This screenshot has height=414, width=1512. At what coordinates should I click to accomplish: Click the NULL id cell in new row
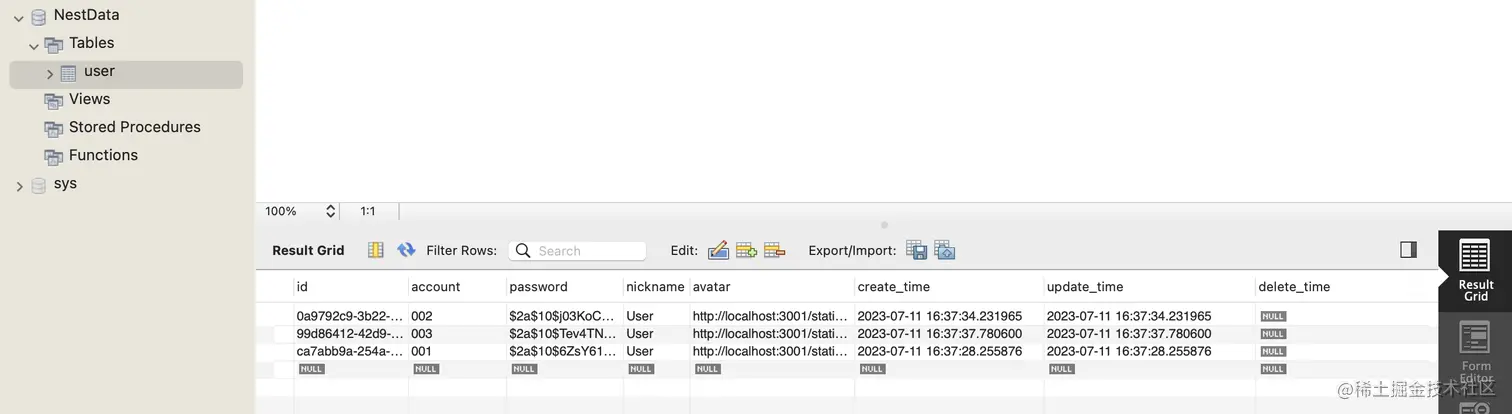(312, 369)
